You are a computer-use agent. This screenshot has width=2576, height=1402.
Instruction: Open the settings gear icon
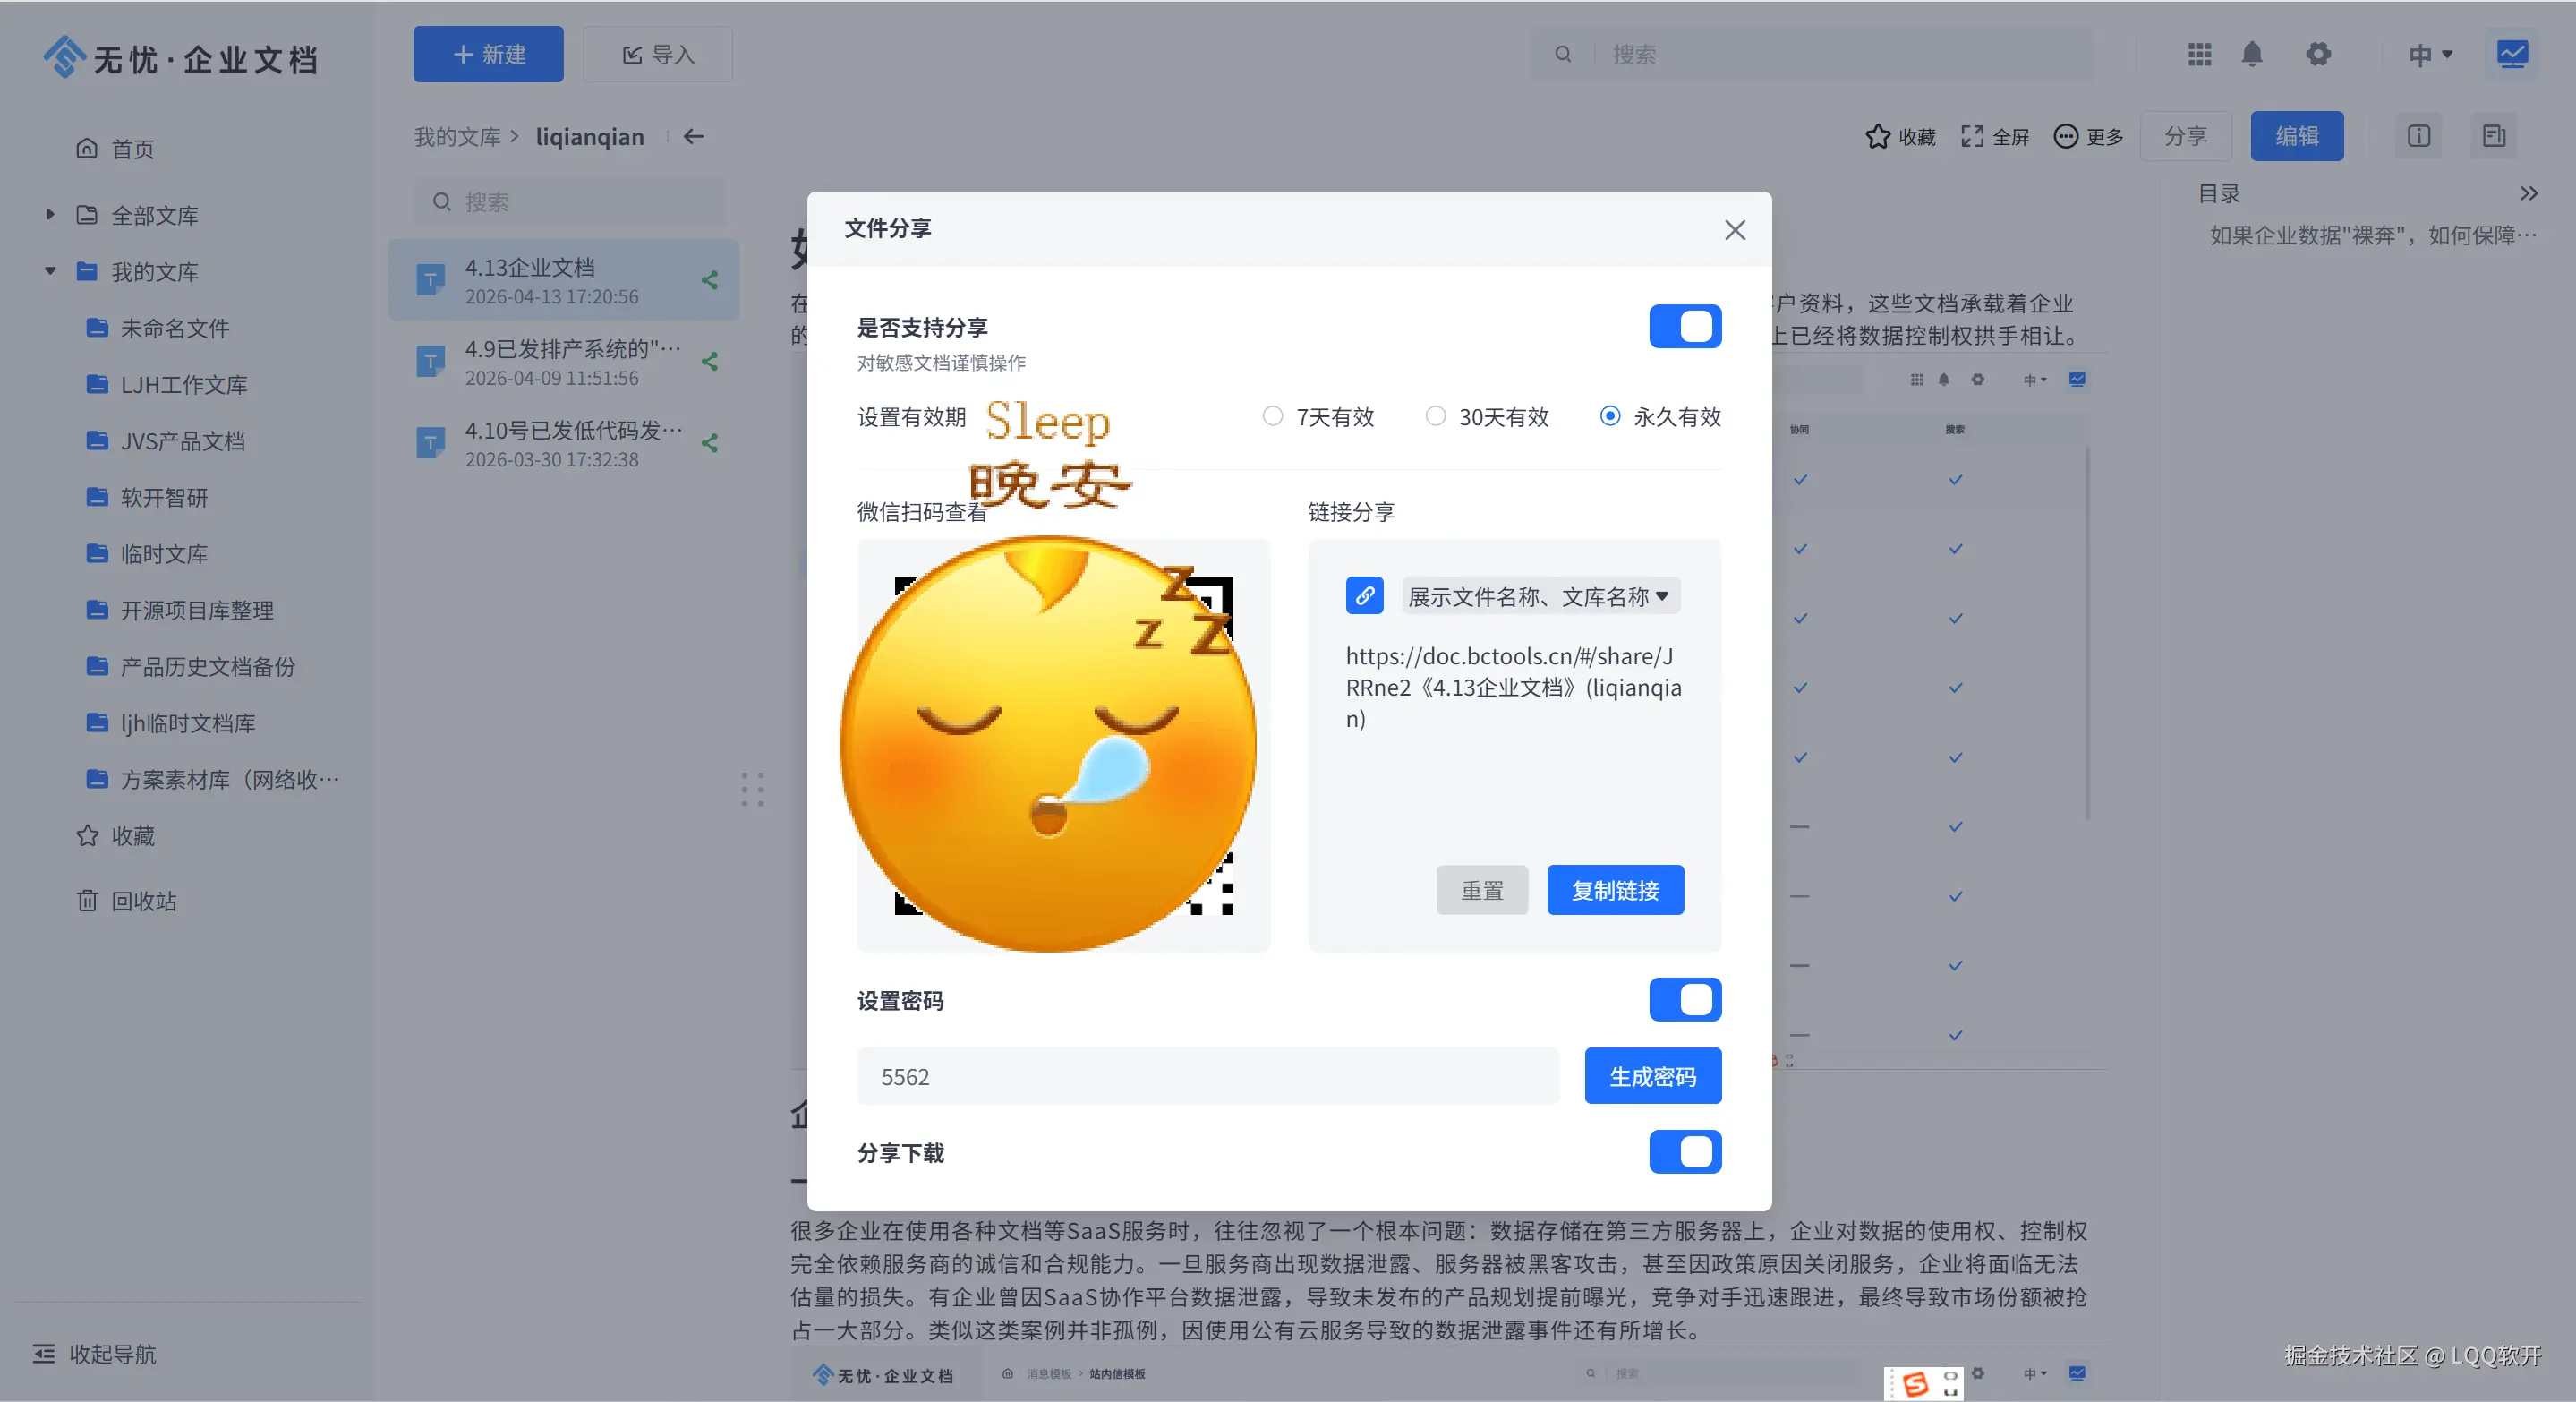(x=2318, y=54)
